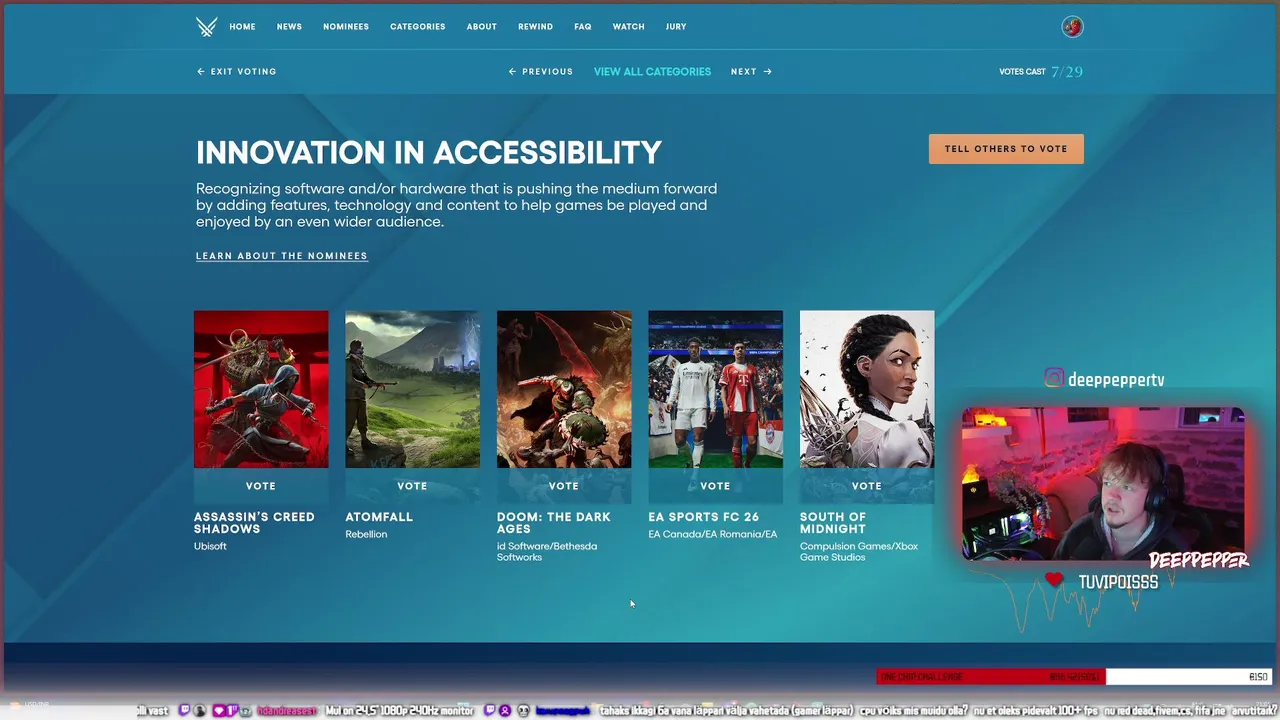This screenshot has width=1280, height=720.
Task: Exit voting via the back link
Action: [237, 72]
